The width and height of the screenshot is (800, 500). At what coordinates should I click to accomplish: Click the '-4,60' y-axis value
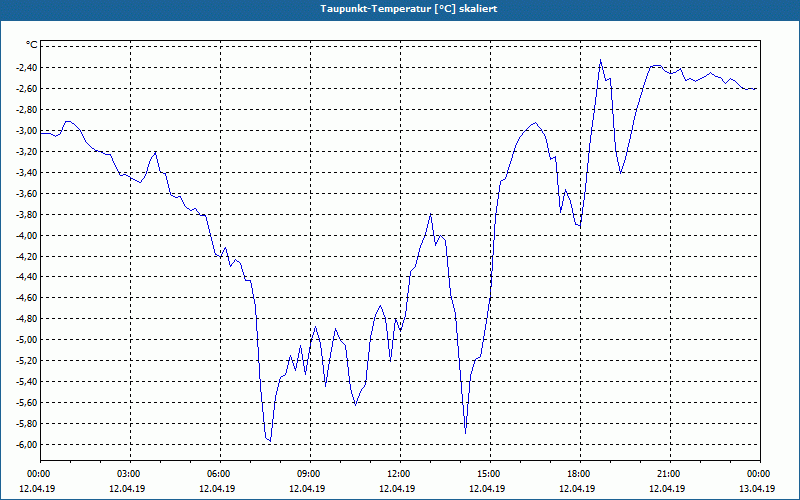(26, 297)
